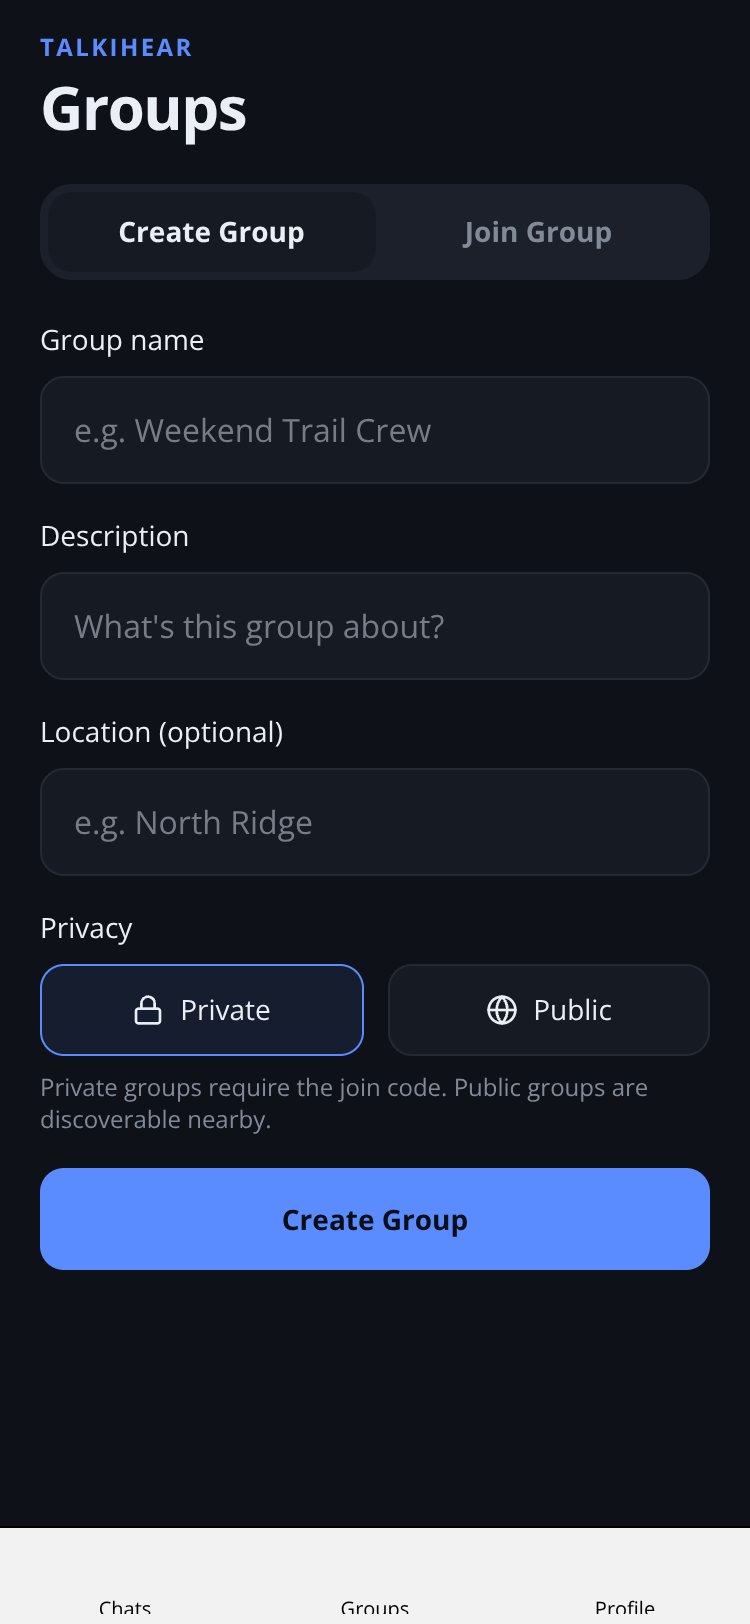Image resolution: width=750 pixels, height=1624 pixels.
Task: Open Profile in the bottom navigation
Action: point(625,1606)
